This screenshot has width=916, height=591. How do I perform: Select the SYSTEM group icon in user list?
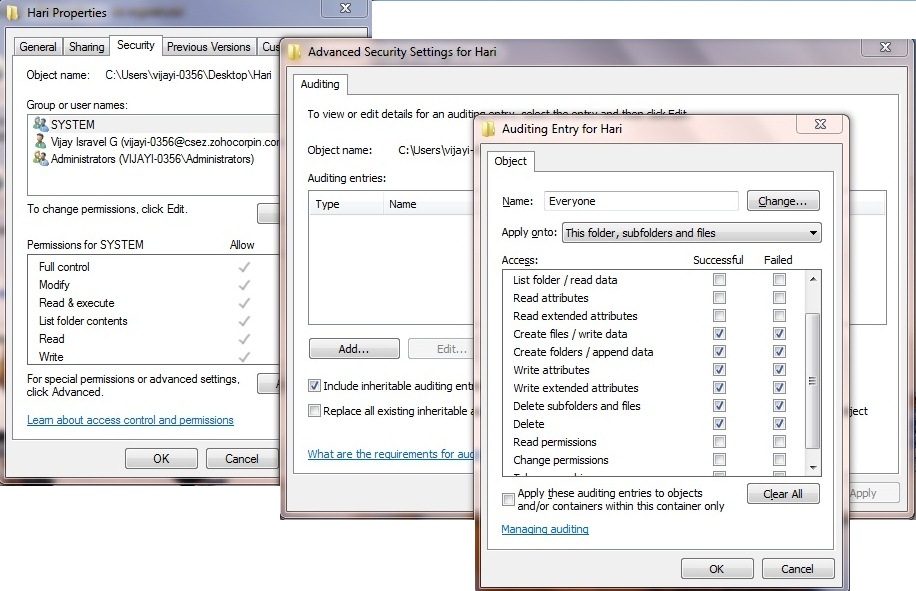pyautogui.click(x=40, y=124)
